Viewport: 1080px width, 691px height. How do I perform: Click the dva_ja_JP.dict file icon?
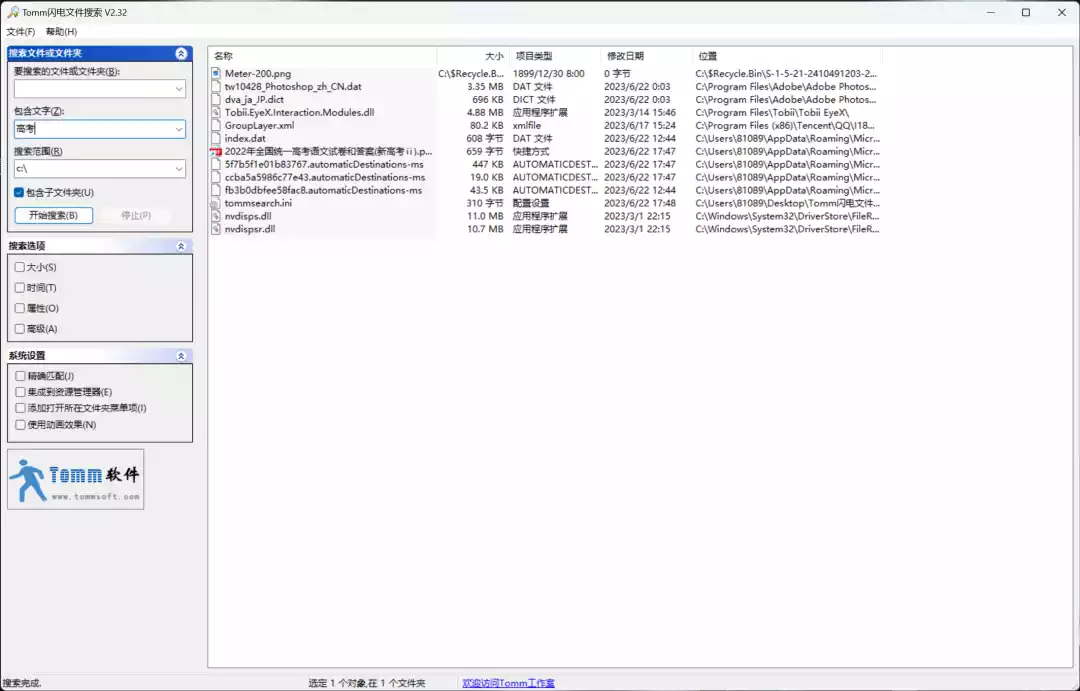216,99
